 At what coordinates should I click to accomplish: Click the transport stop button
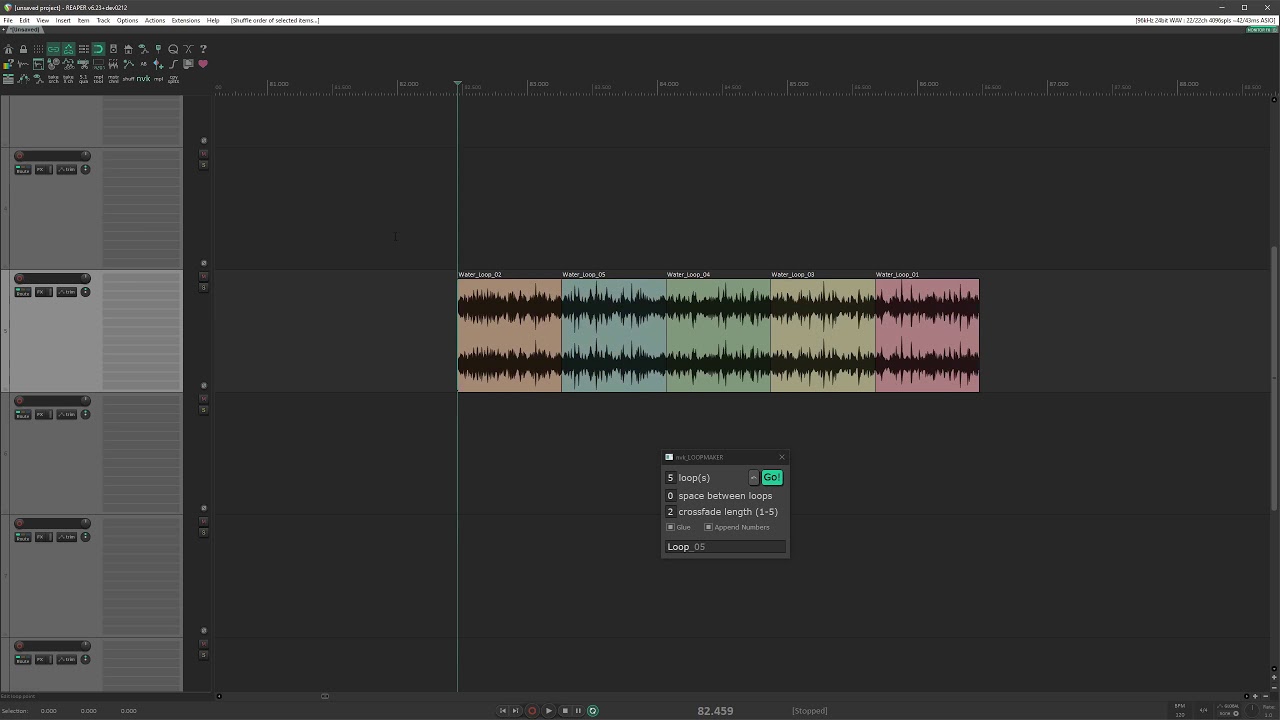(x=564, y=711)
